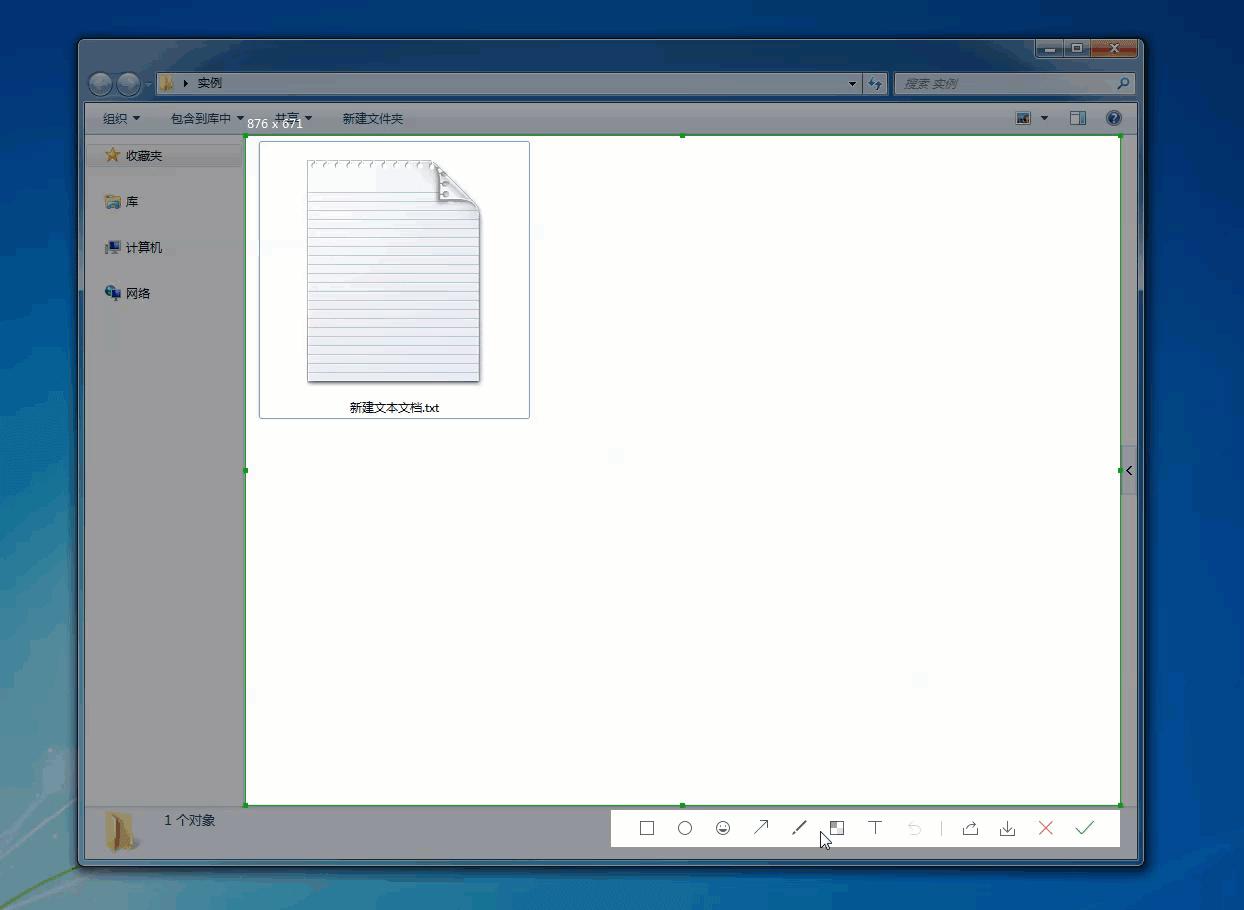Click the change view icon in Explorer
This screenshot has height=910, width=1244.
pyautogui.click(x=1023, y=118)
